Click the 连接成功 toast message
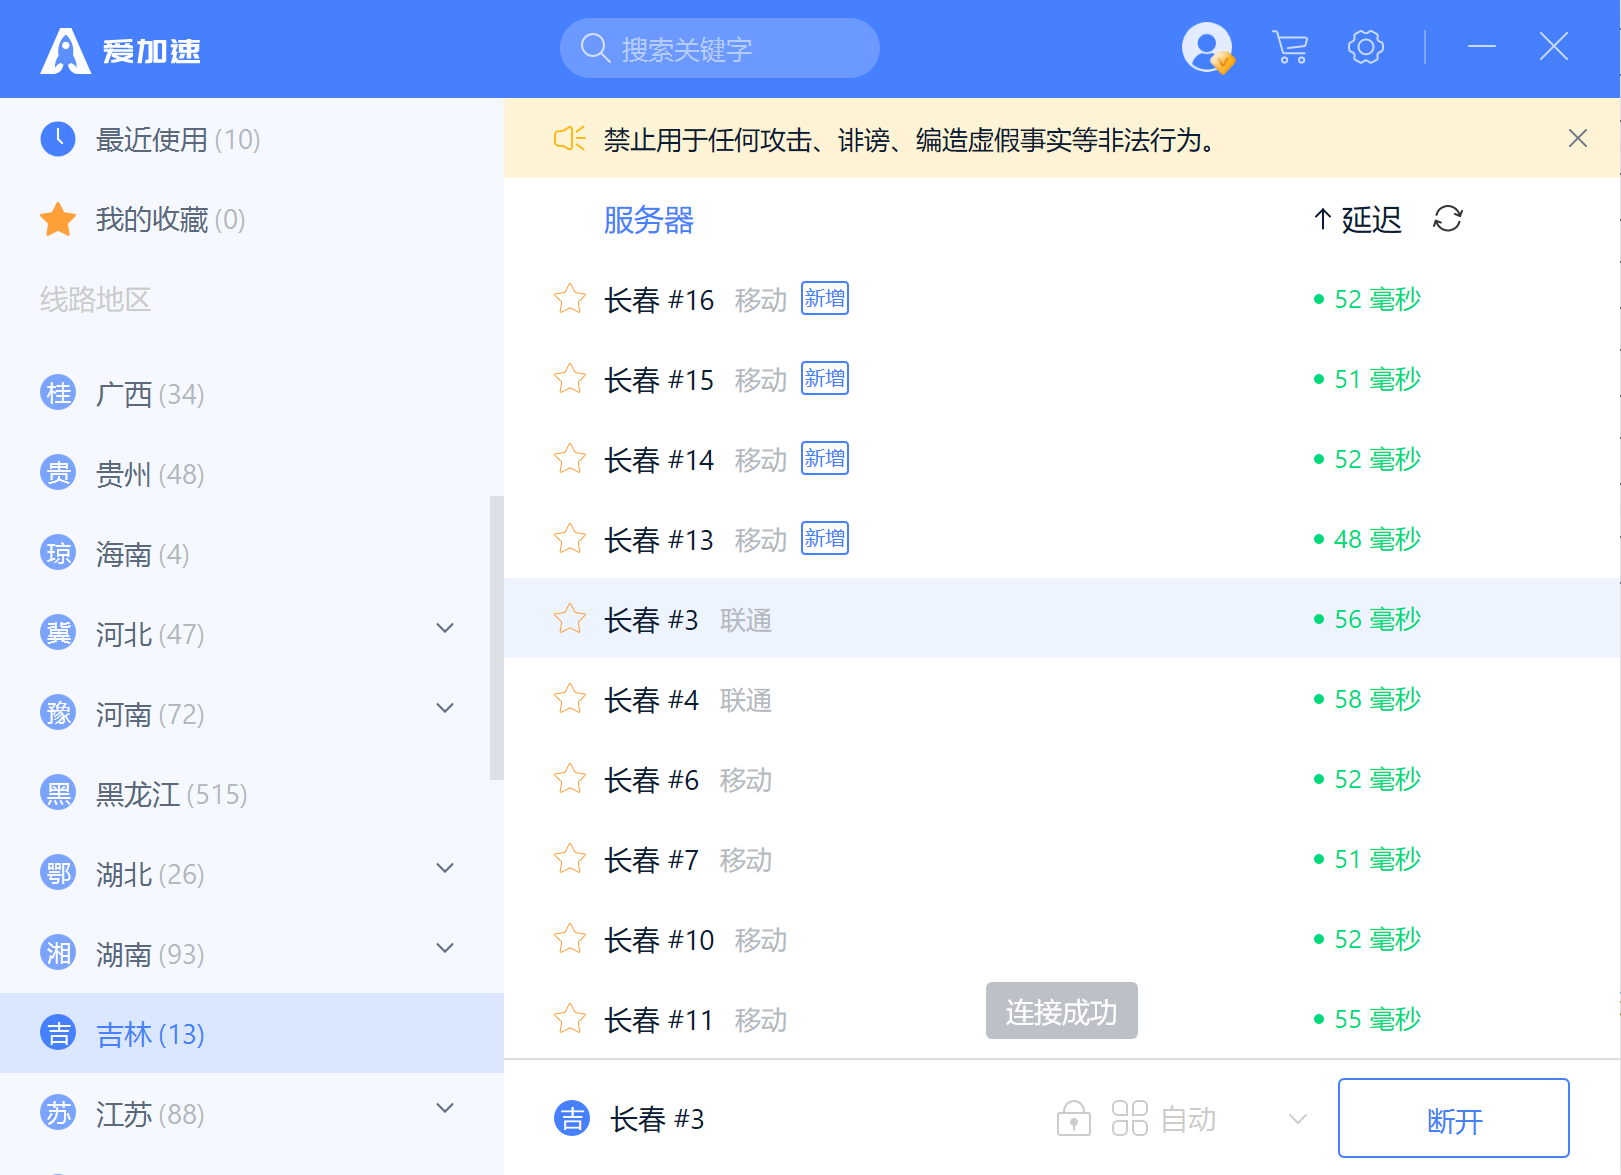The width and height of the screenshot is (1621, 1175). [1061, 1011]
